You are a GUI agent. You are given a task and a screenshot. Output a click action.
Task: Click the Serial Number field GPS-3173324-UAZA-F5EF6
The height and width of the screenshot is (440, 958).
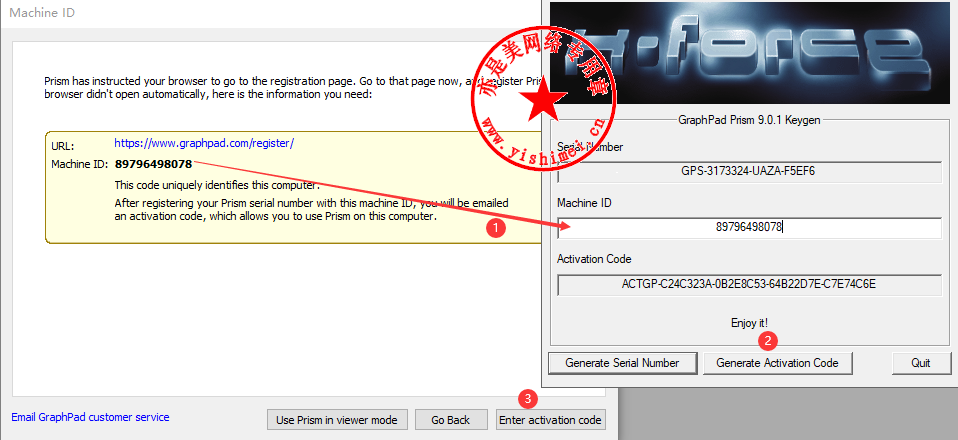click(750, 172)
